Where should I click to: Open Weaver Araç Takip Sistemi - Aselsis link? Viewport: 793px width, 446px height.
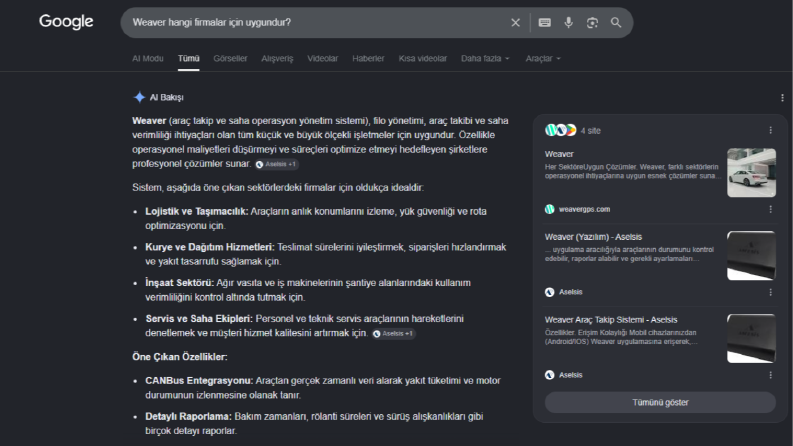tap(611, 320)
